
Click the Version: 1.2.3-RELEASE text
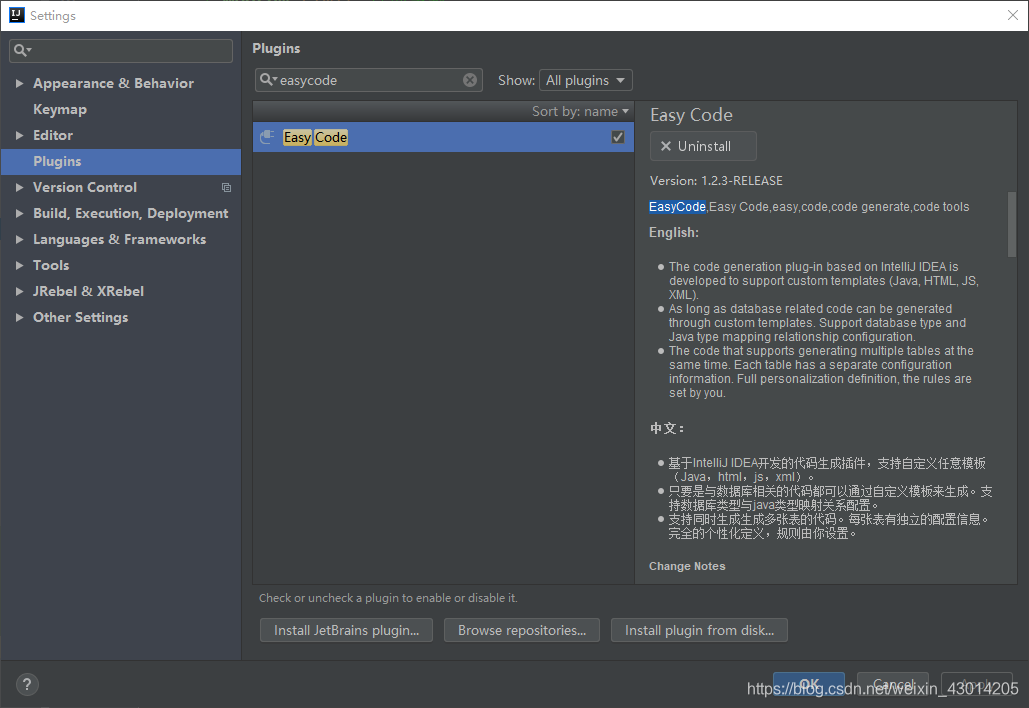click(716, 181)
